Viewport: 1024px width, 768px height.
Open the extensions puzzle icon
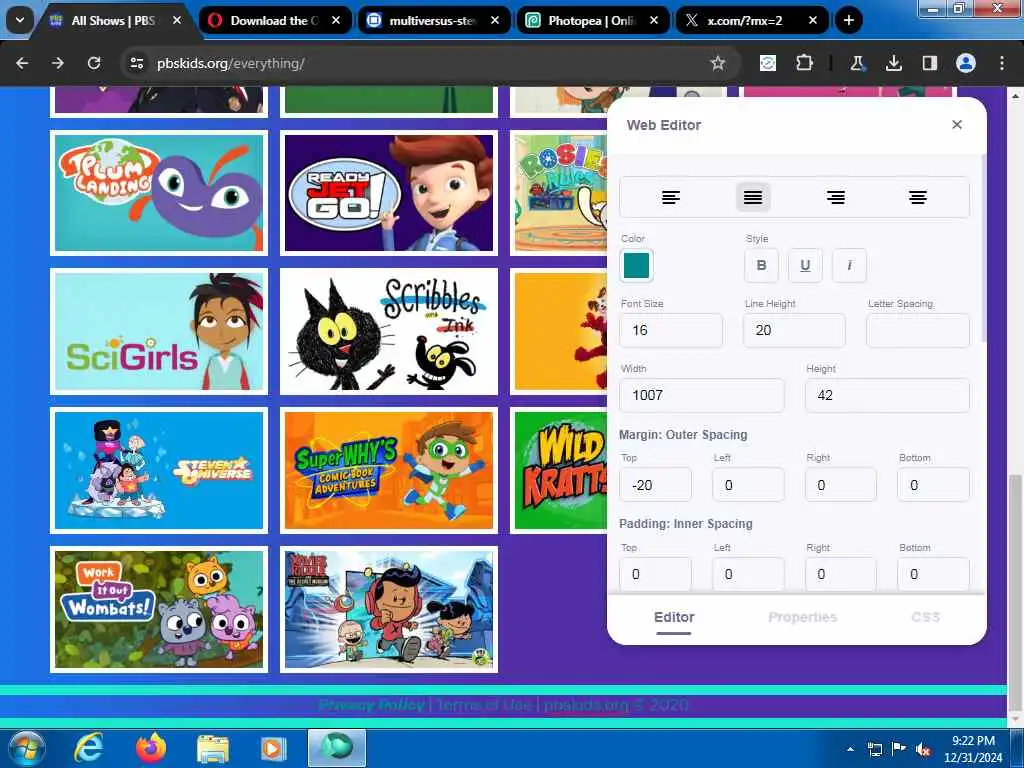click(805, 63)
